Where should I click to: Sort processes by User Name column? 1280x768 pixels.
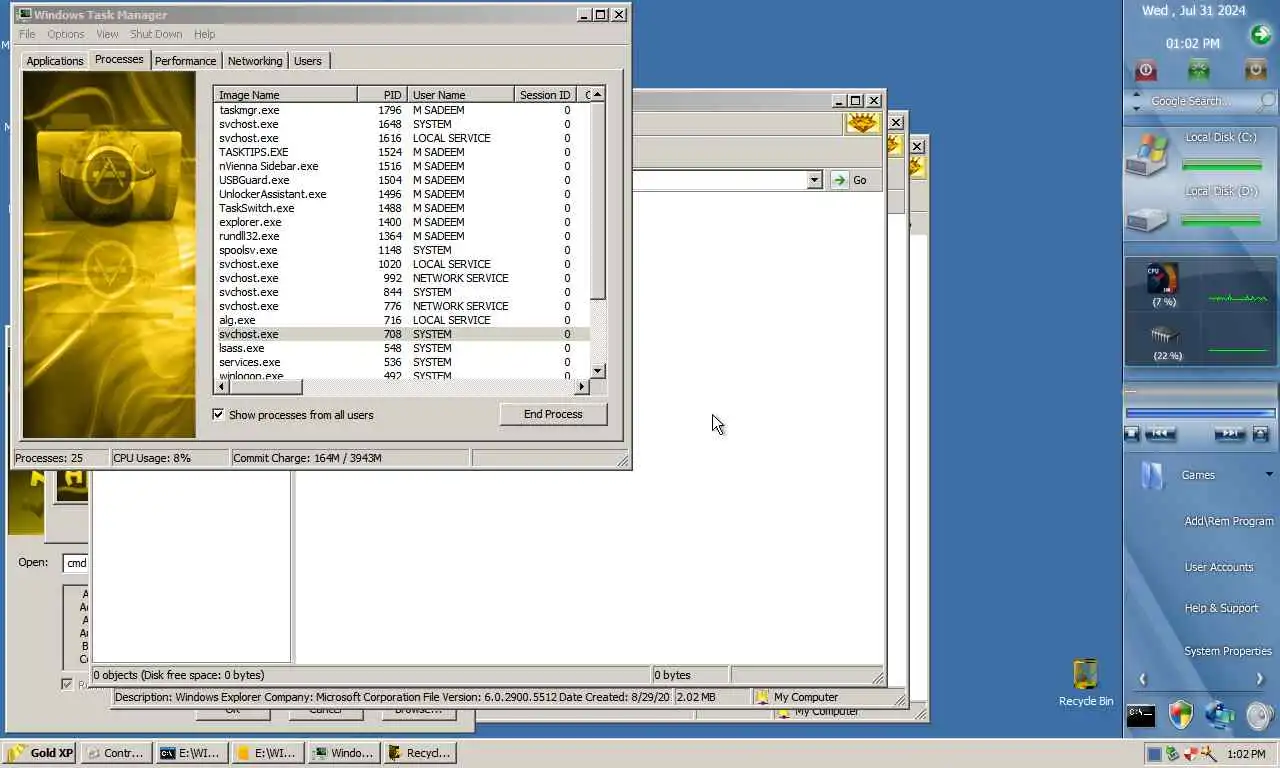(x=460, y=94)
